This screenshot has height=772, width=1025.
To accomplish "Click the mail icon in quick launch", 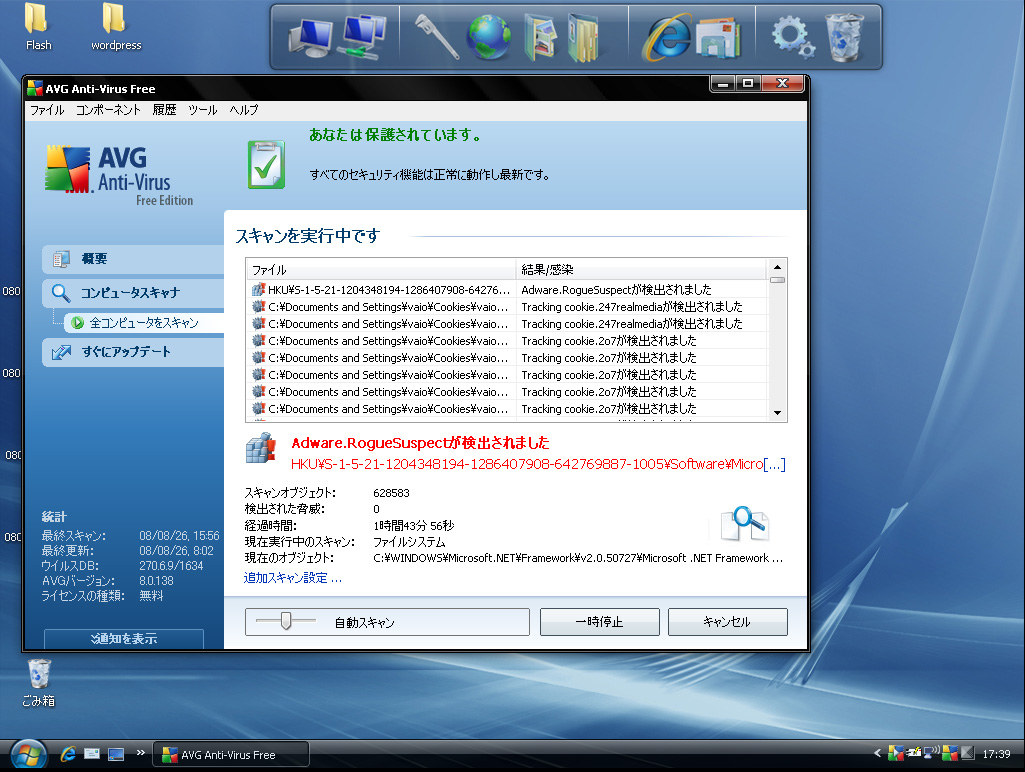I will [92, 754].
